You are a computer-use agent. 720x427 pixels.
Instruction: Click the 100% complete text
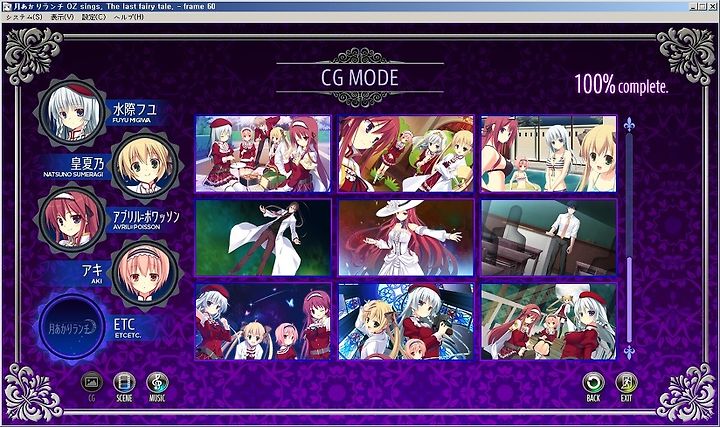tap(621, 84)
